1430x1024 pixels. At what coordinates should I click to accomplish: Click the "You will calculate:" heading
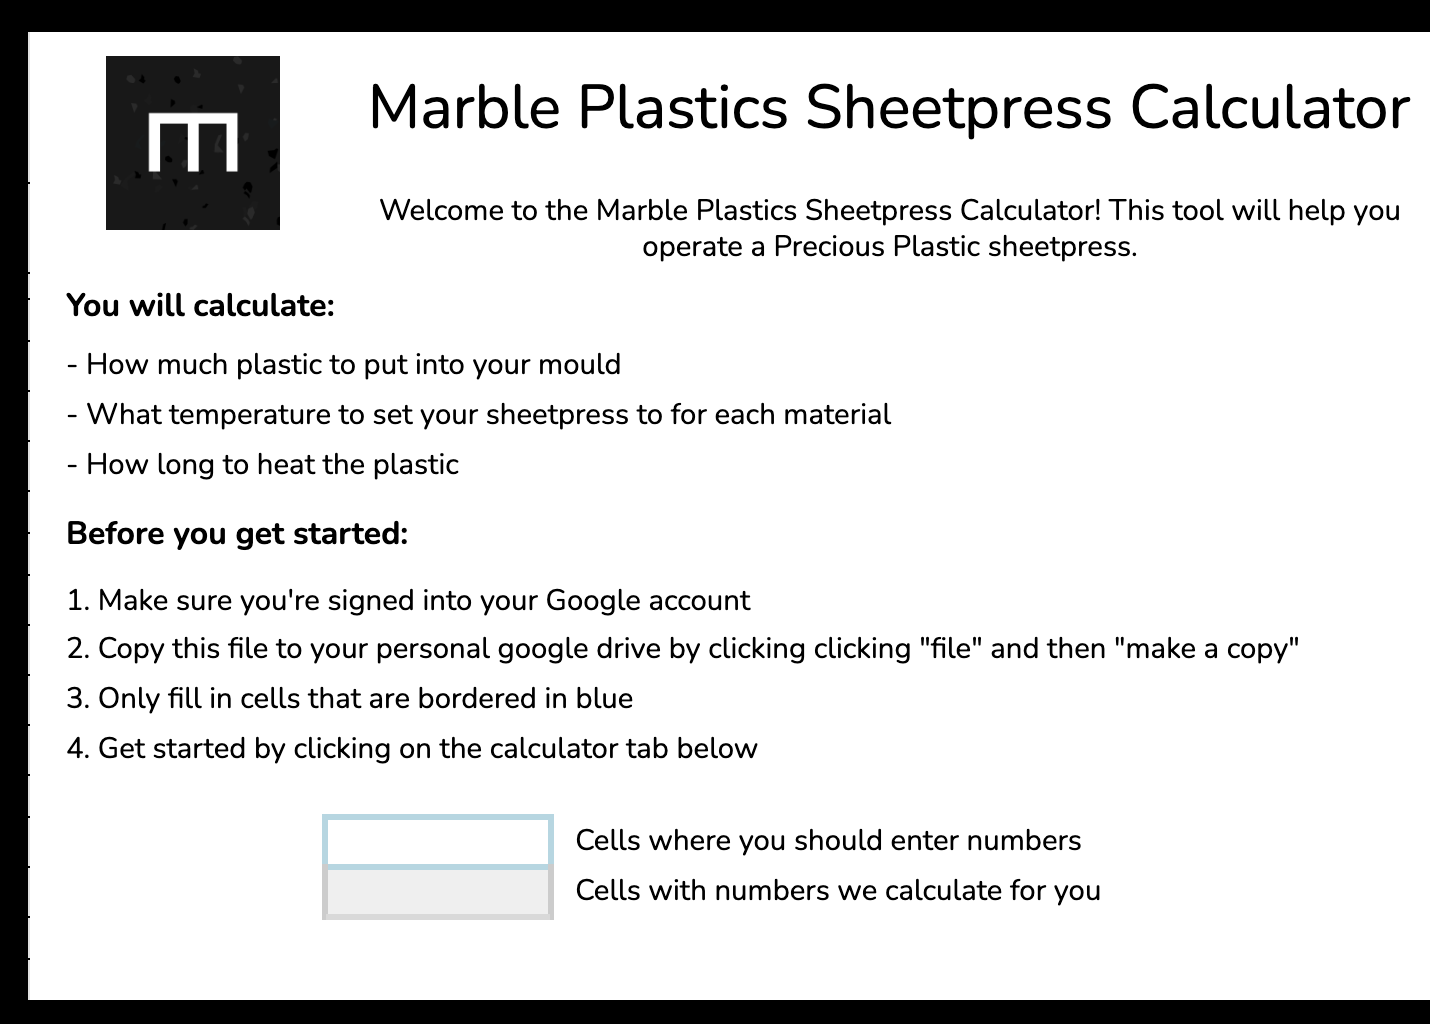coord(200,305)
